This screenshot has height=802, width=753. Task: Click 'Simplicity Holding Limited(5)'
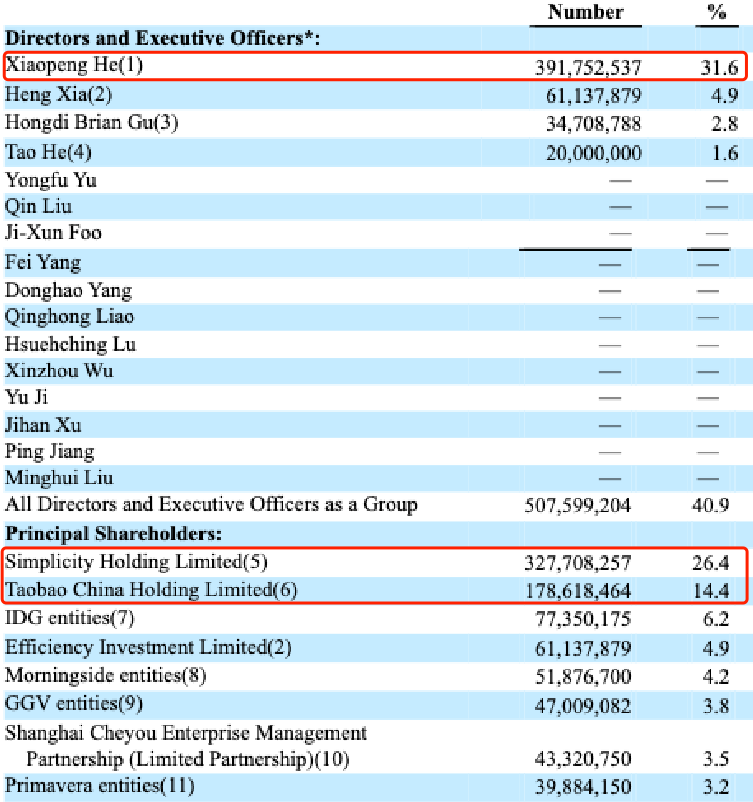click(136, 562)
